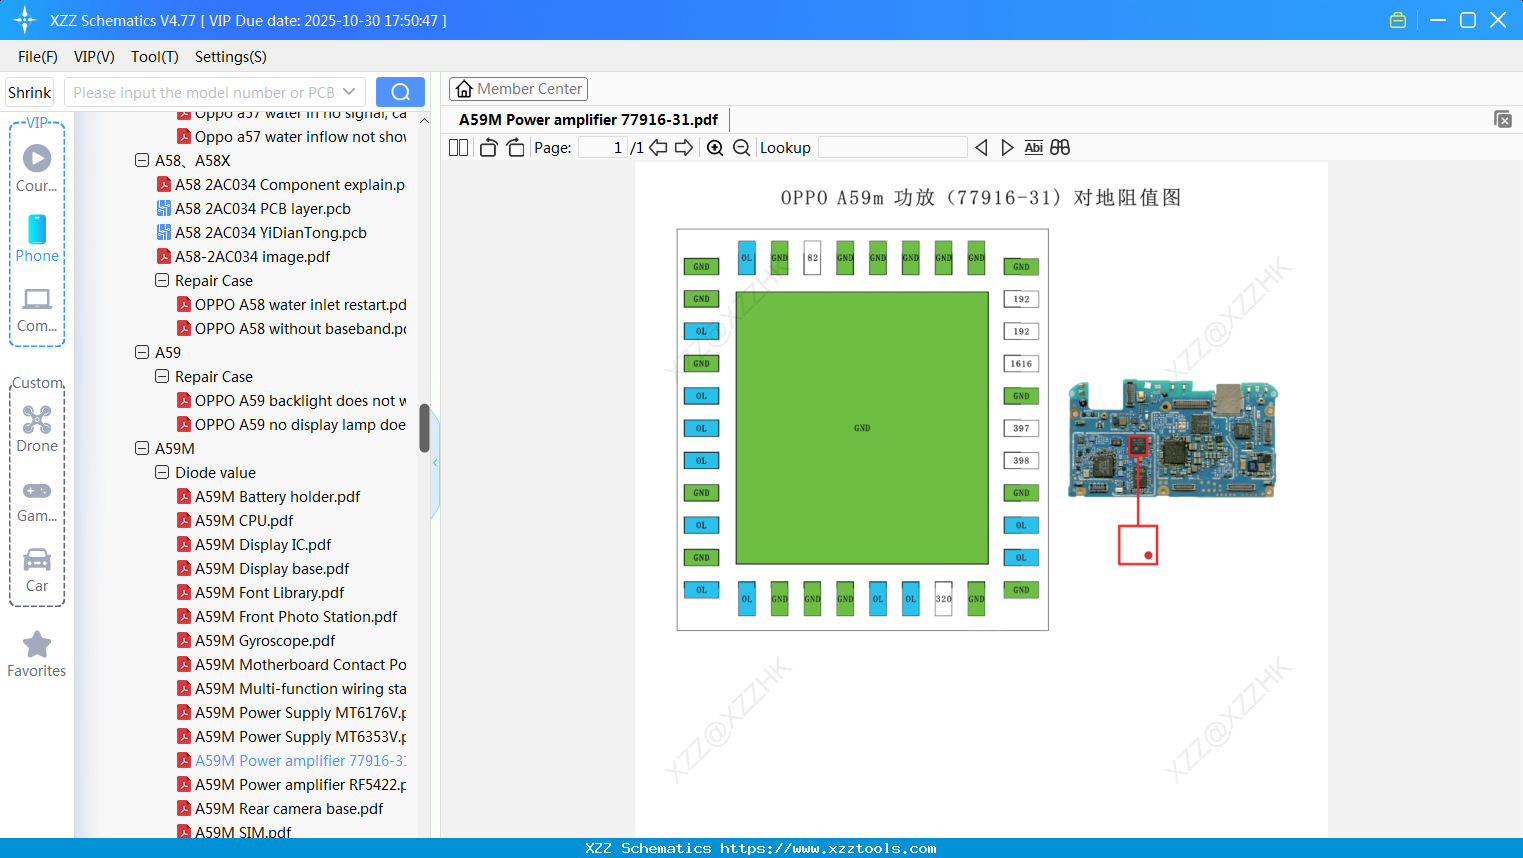Open the Tool(T) menu

pyautogui.click(x=155, y=57)
